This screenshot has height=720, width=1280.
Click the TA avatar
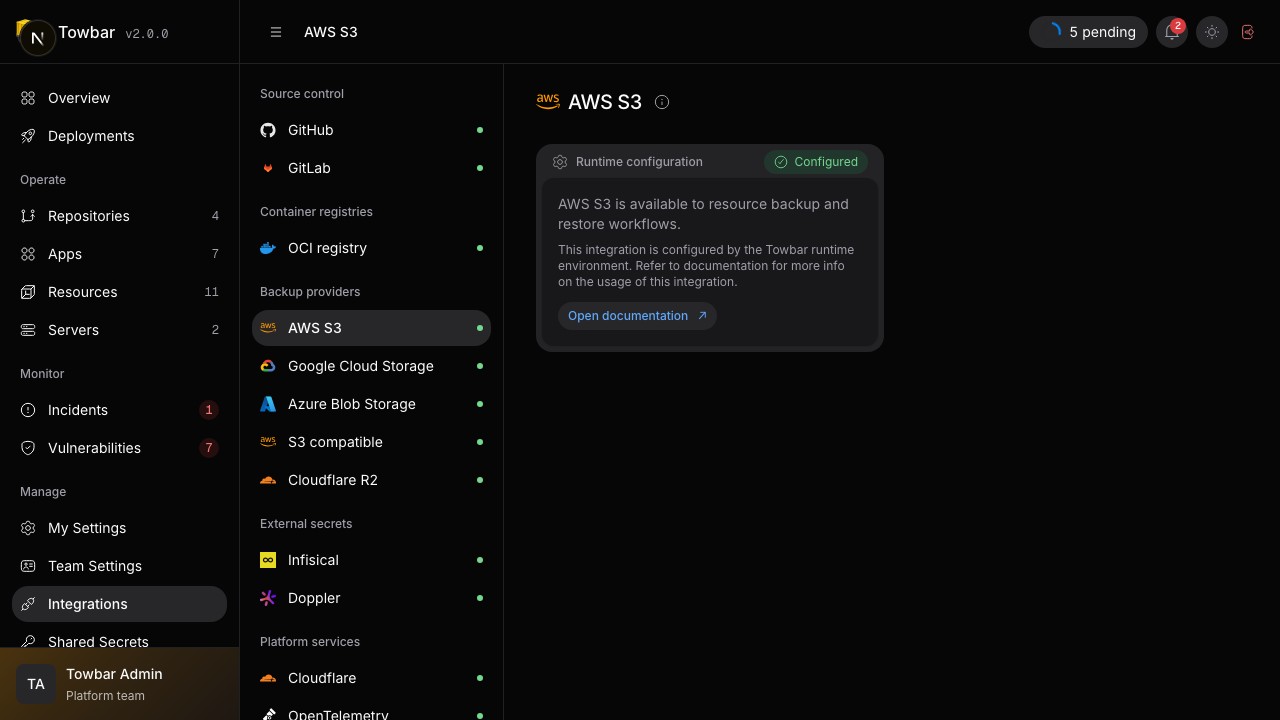coord(36,684)
